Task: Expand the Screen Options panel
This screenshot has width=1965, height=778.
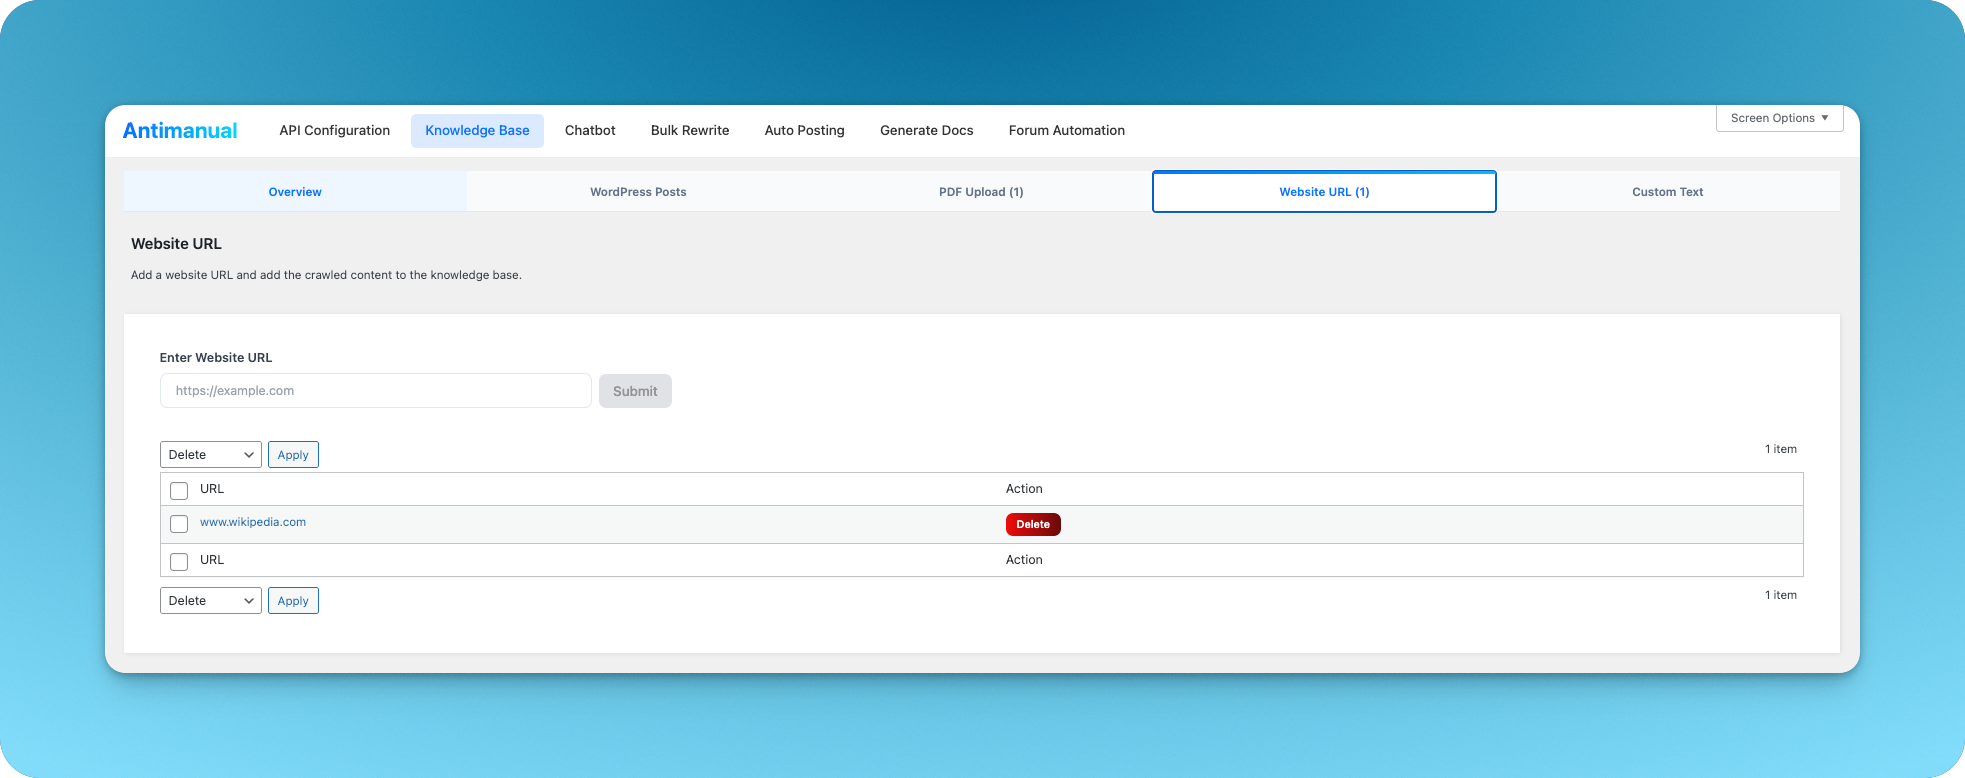Action: coord(1779,118)
